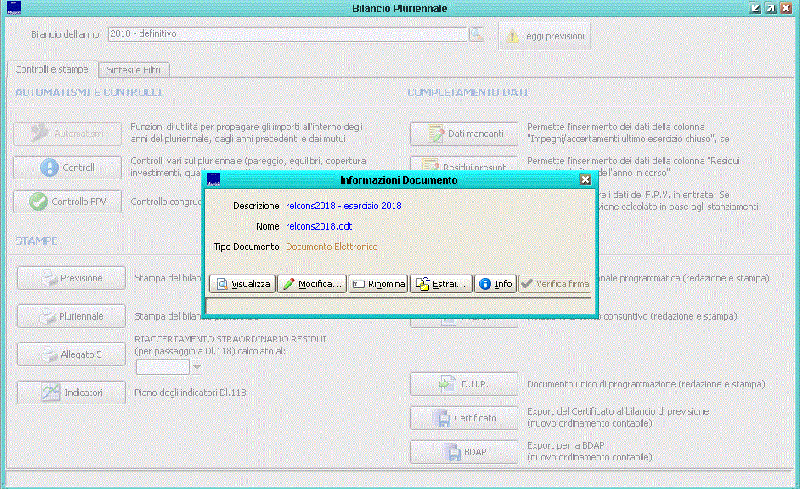Click the Residui presunti button
Viewport: 800px width, 489px height.
464,164
